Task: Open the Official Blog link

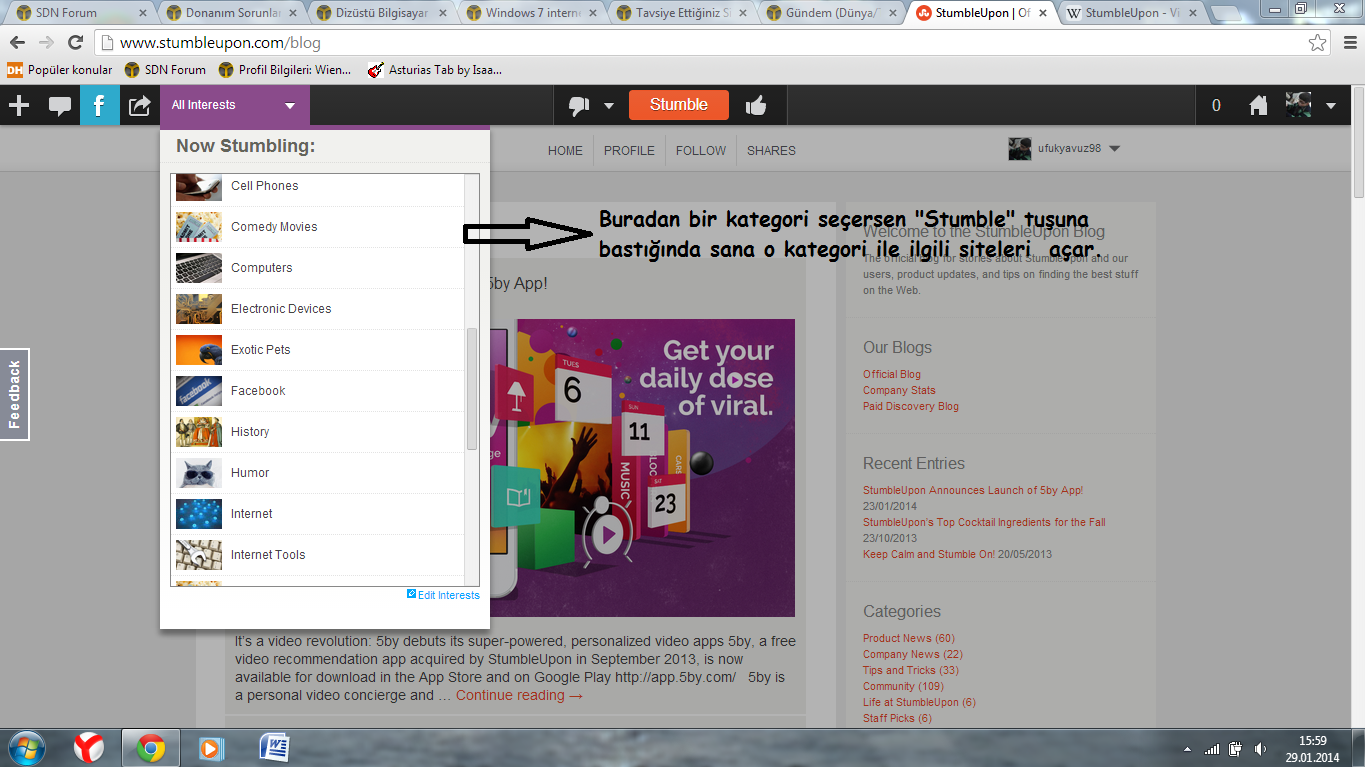Action: (892, 374)
